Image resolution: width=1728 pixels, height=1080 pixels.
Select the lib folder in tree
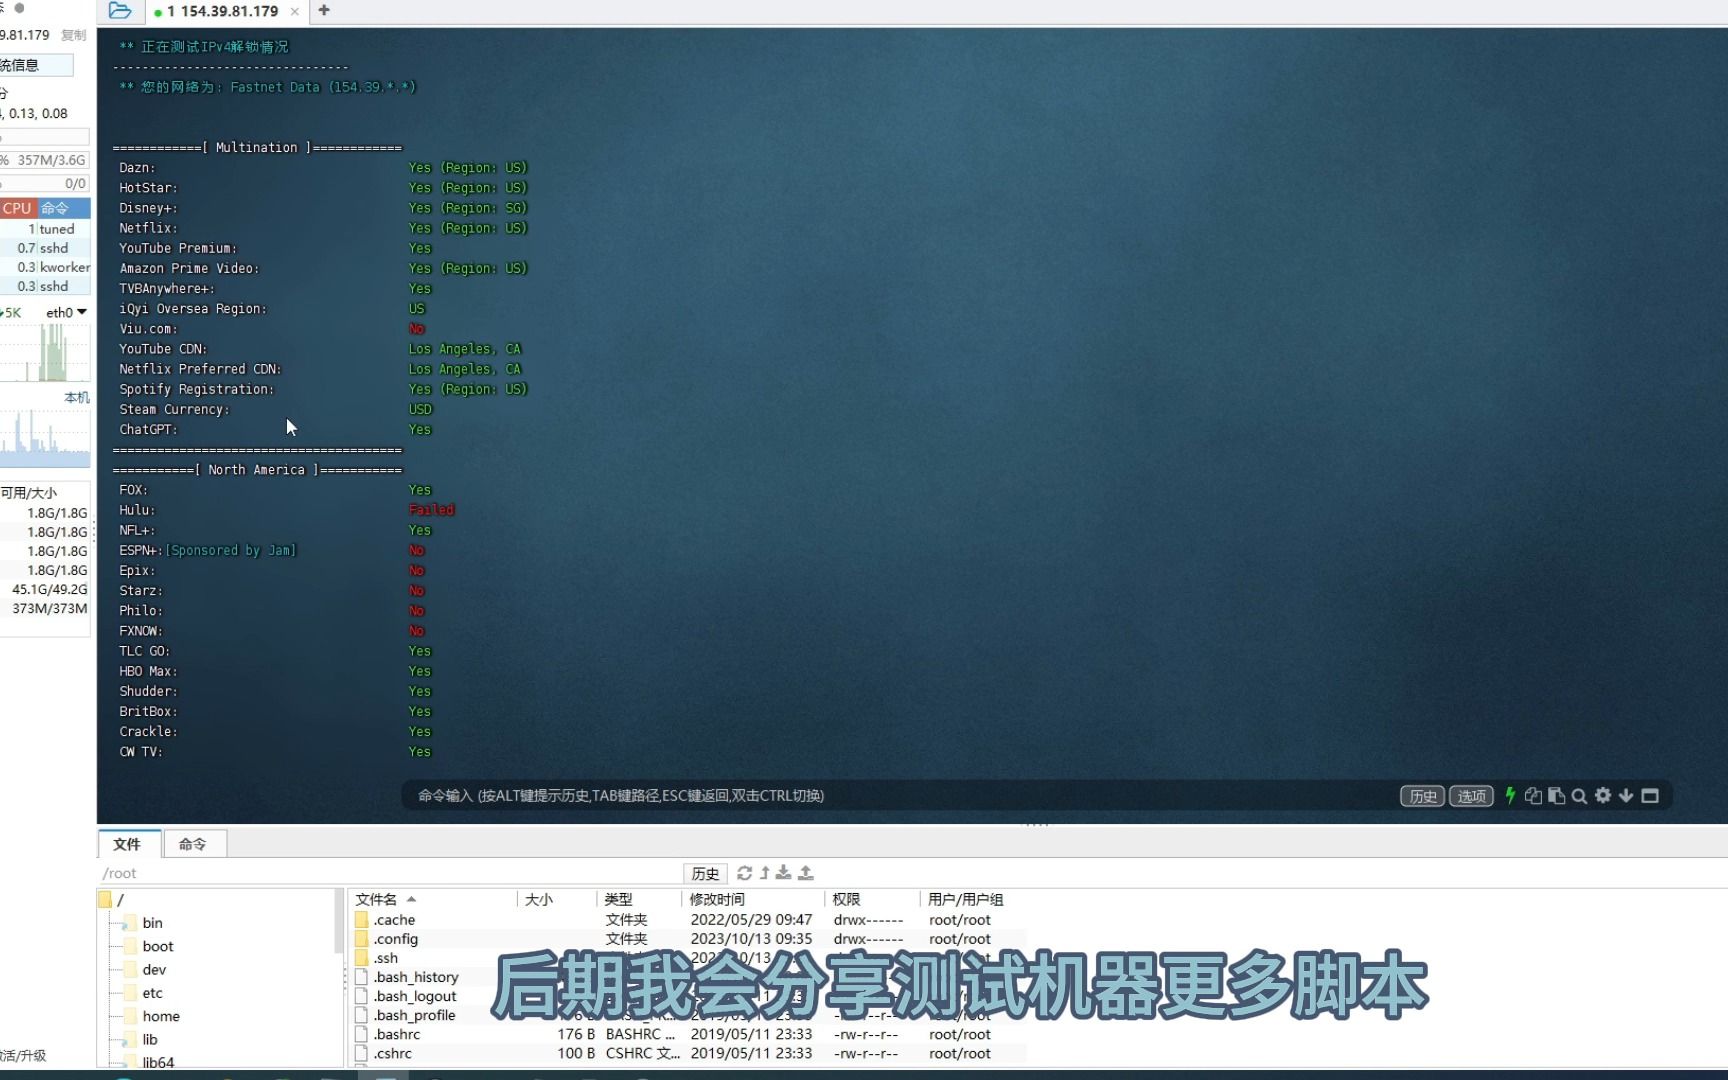pos(140,1039)
